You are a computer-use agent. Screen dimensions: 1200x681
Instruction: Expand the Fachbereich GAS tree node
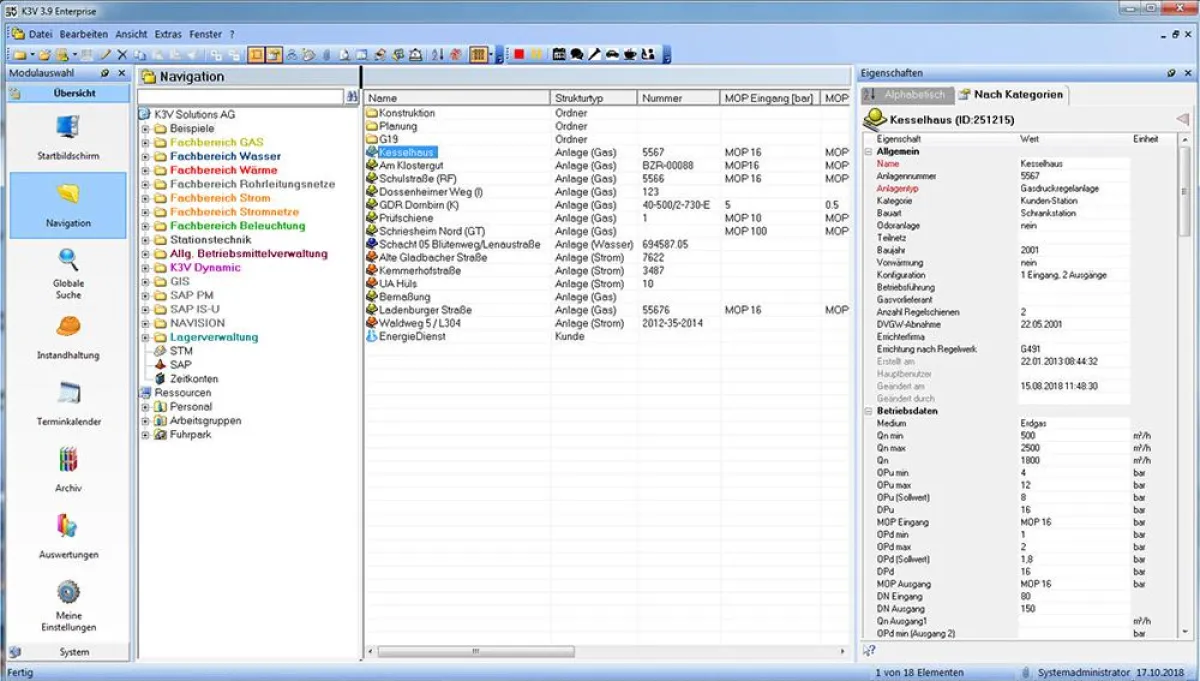click(x=146, y=143)
